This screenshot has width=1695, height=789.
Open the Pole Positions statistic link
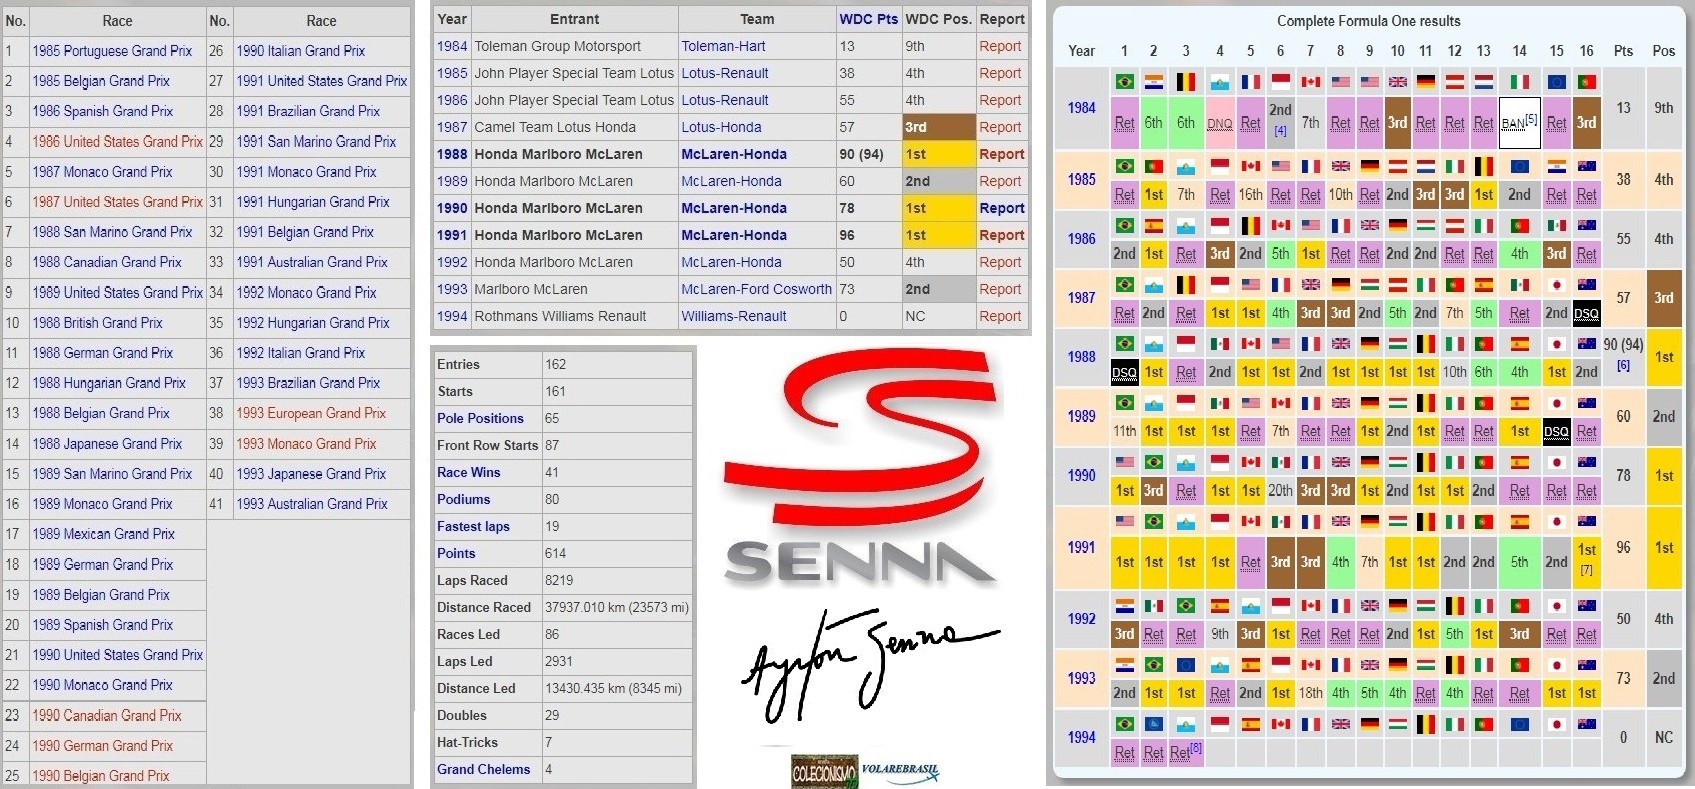480,418
